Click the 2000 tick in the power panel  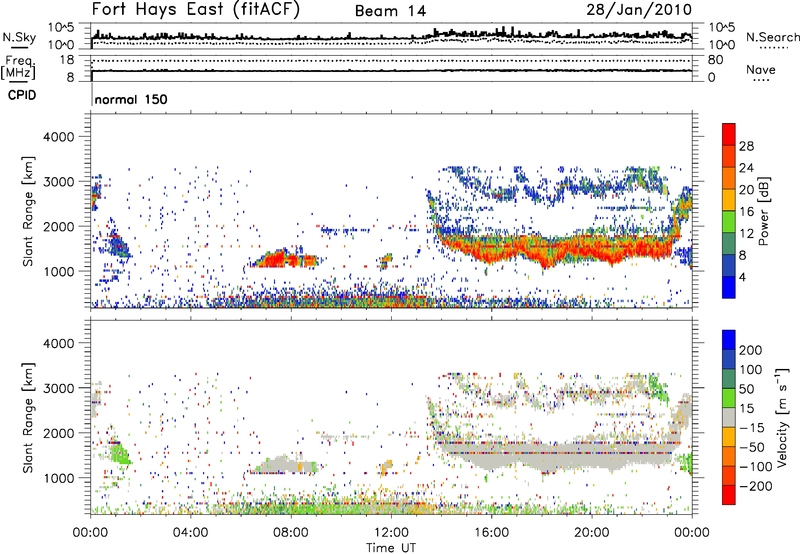58,226
